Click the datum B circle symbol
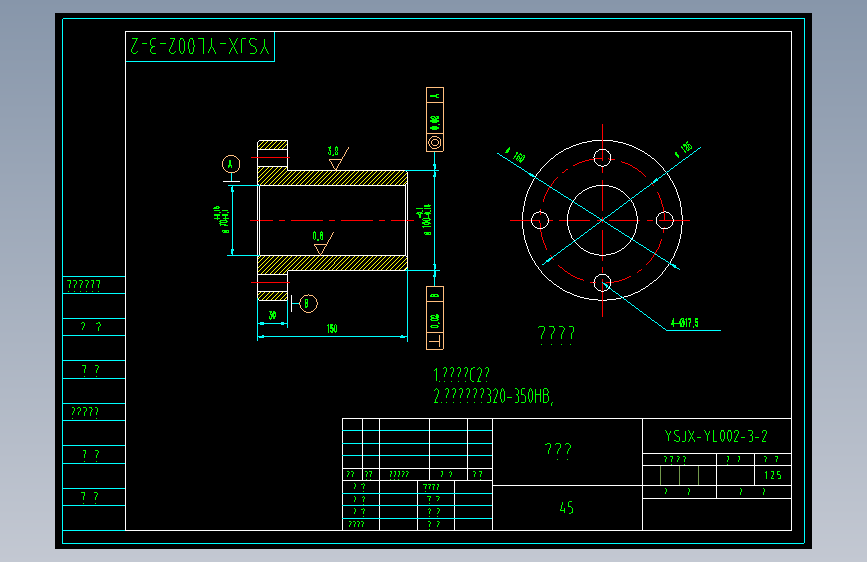The height and width of the screenshot is (562, 867). pyautogui.click(x=309, y=304)
